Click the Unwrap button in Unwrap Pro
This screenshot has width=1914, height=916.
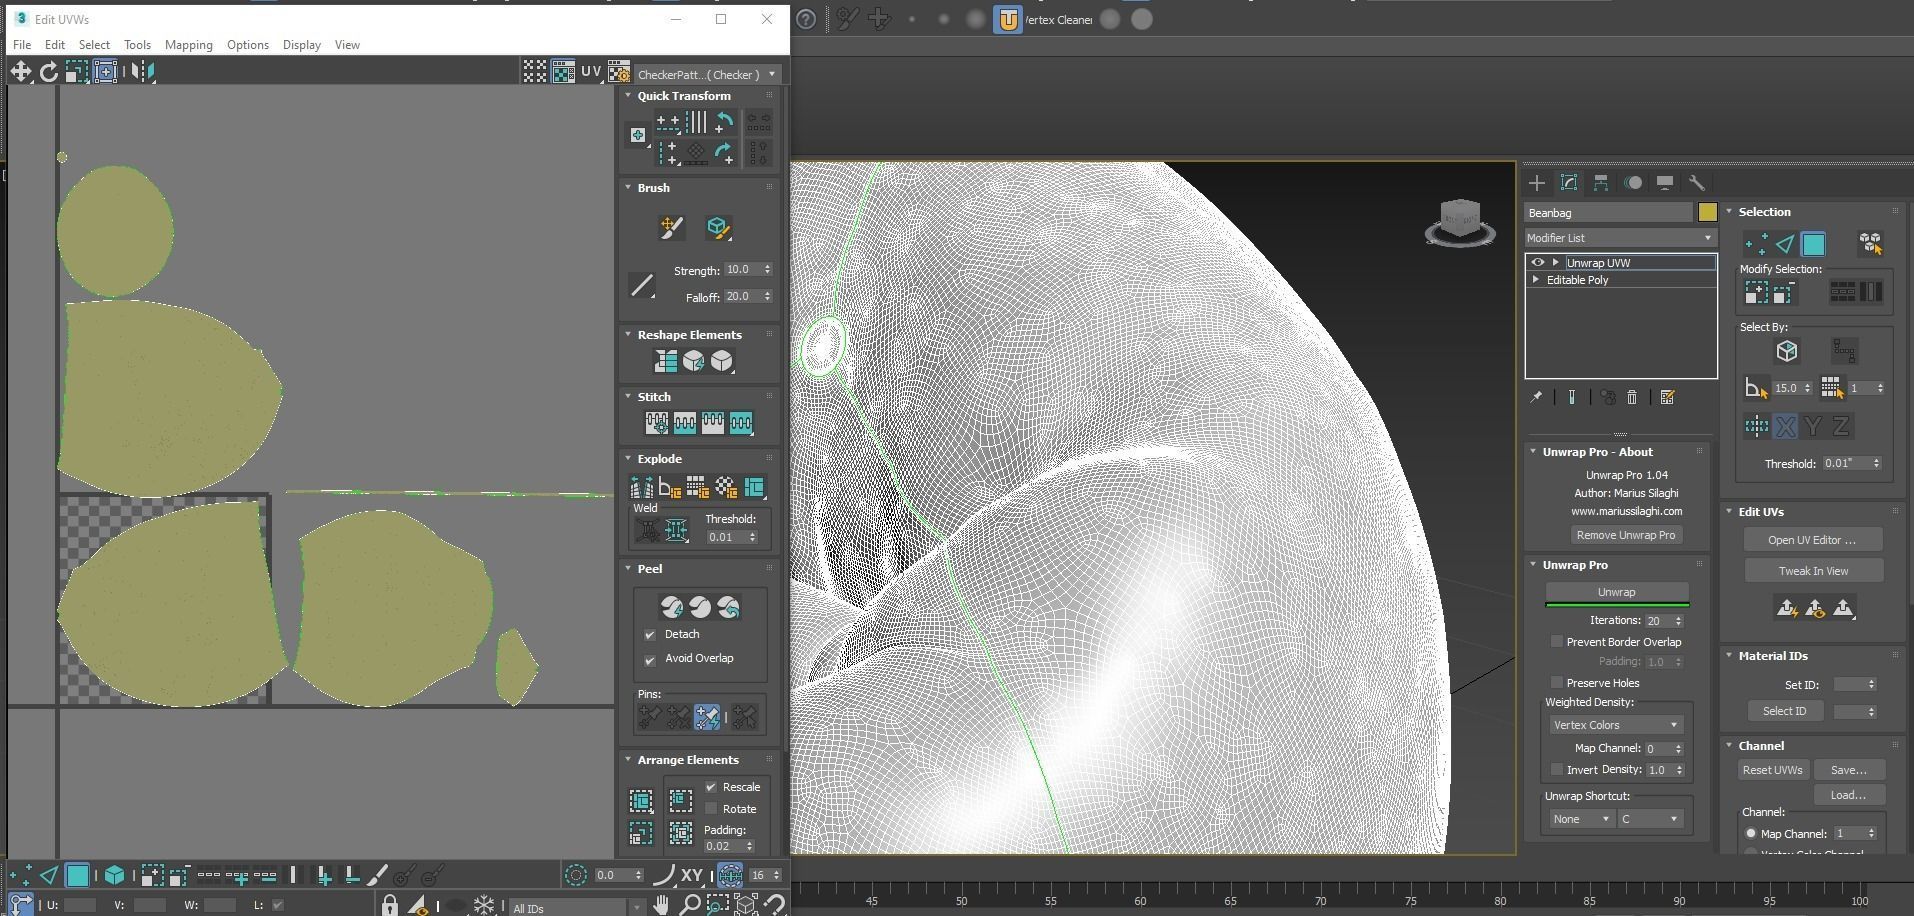[1617, 592]
